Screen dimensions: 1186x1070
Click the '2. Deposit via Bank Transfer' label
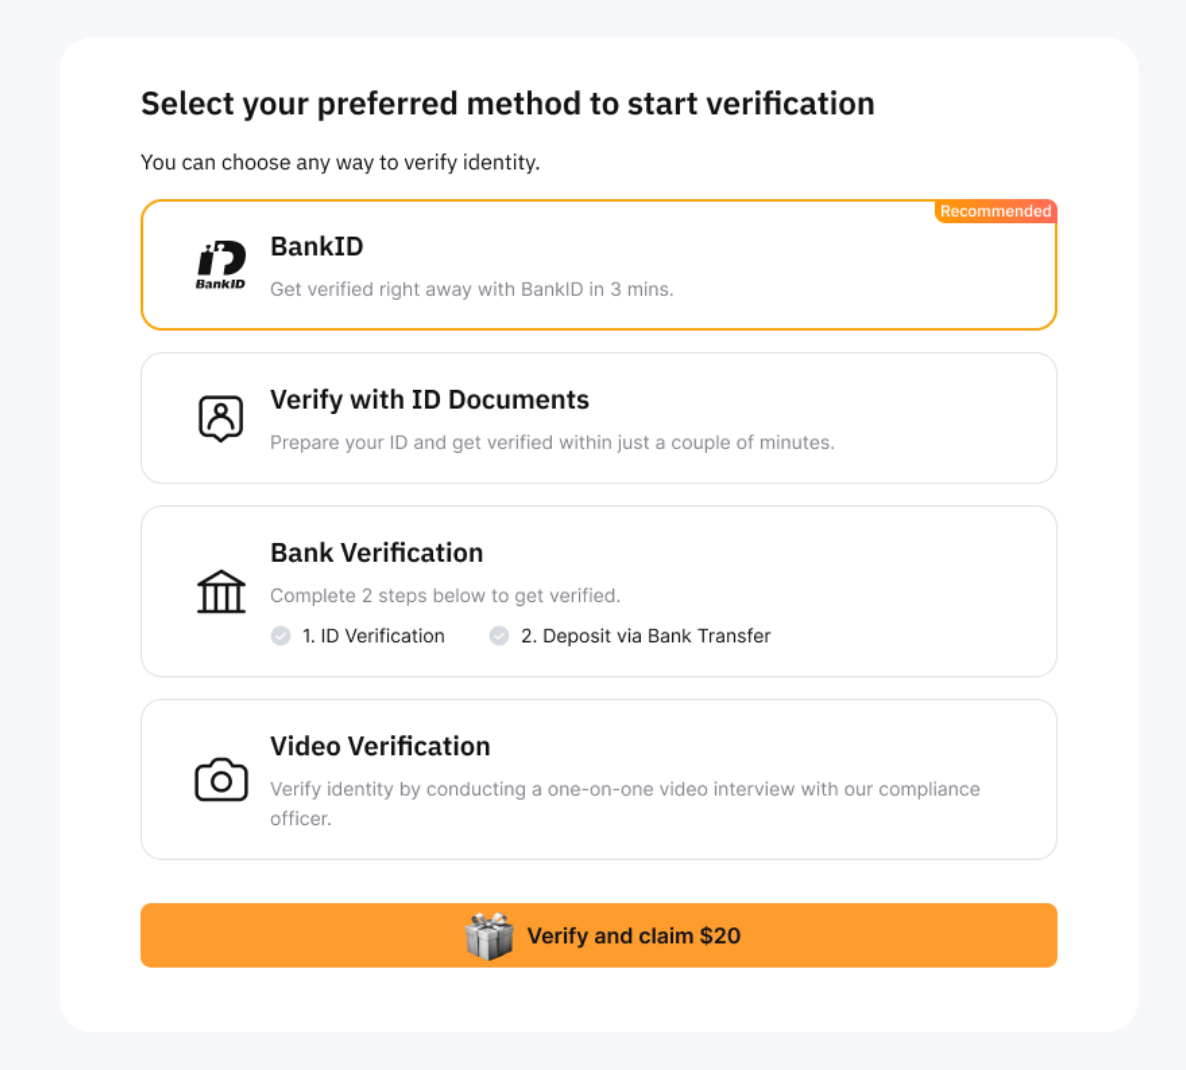point(646,636)
